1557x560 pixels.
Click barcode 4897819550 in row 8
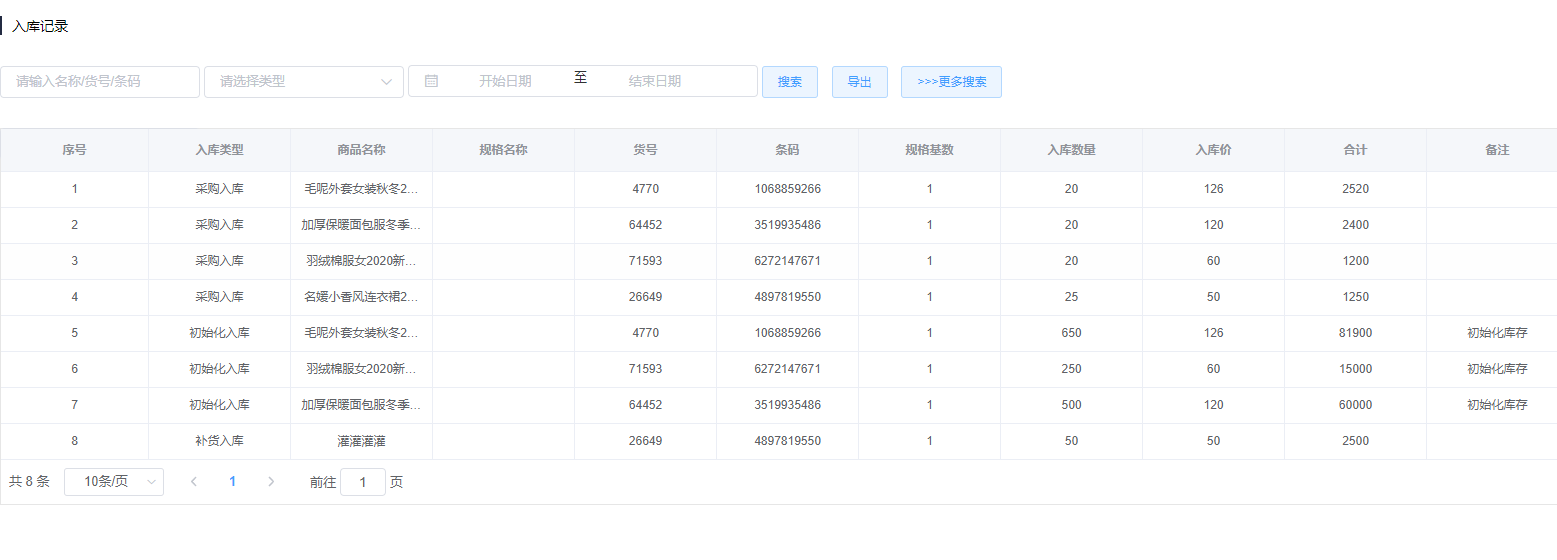click(x=788, y=441)
